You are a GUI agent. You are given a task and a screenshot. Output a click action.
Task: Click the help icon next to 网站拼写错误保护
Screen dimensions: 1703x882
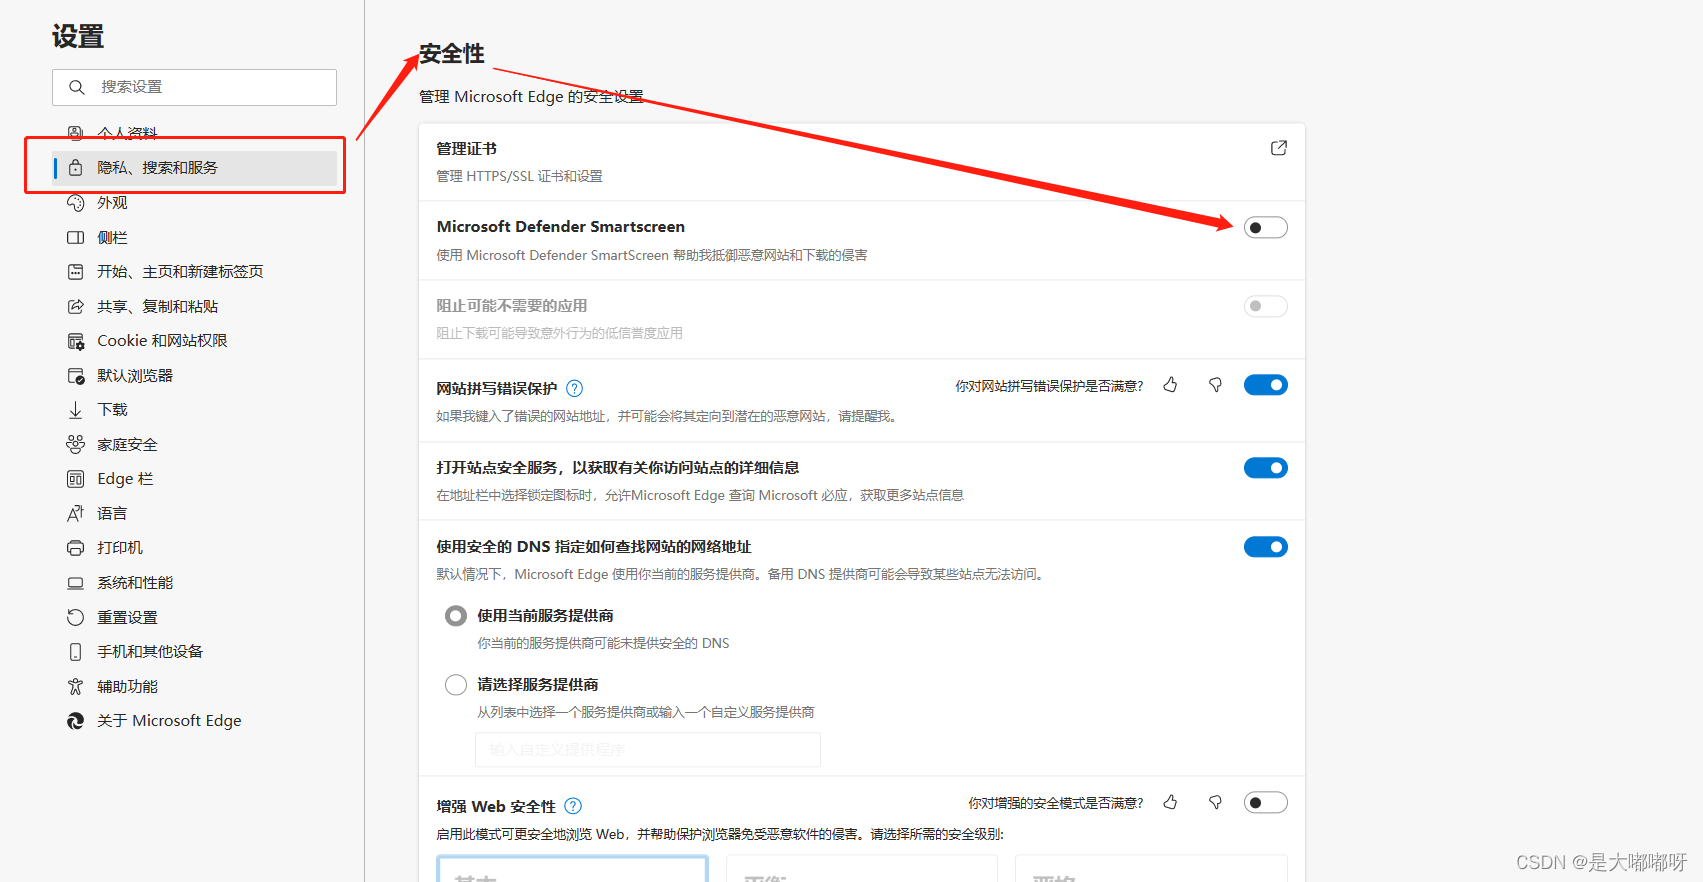(x=574, y=388)
